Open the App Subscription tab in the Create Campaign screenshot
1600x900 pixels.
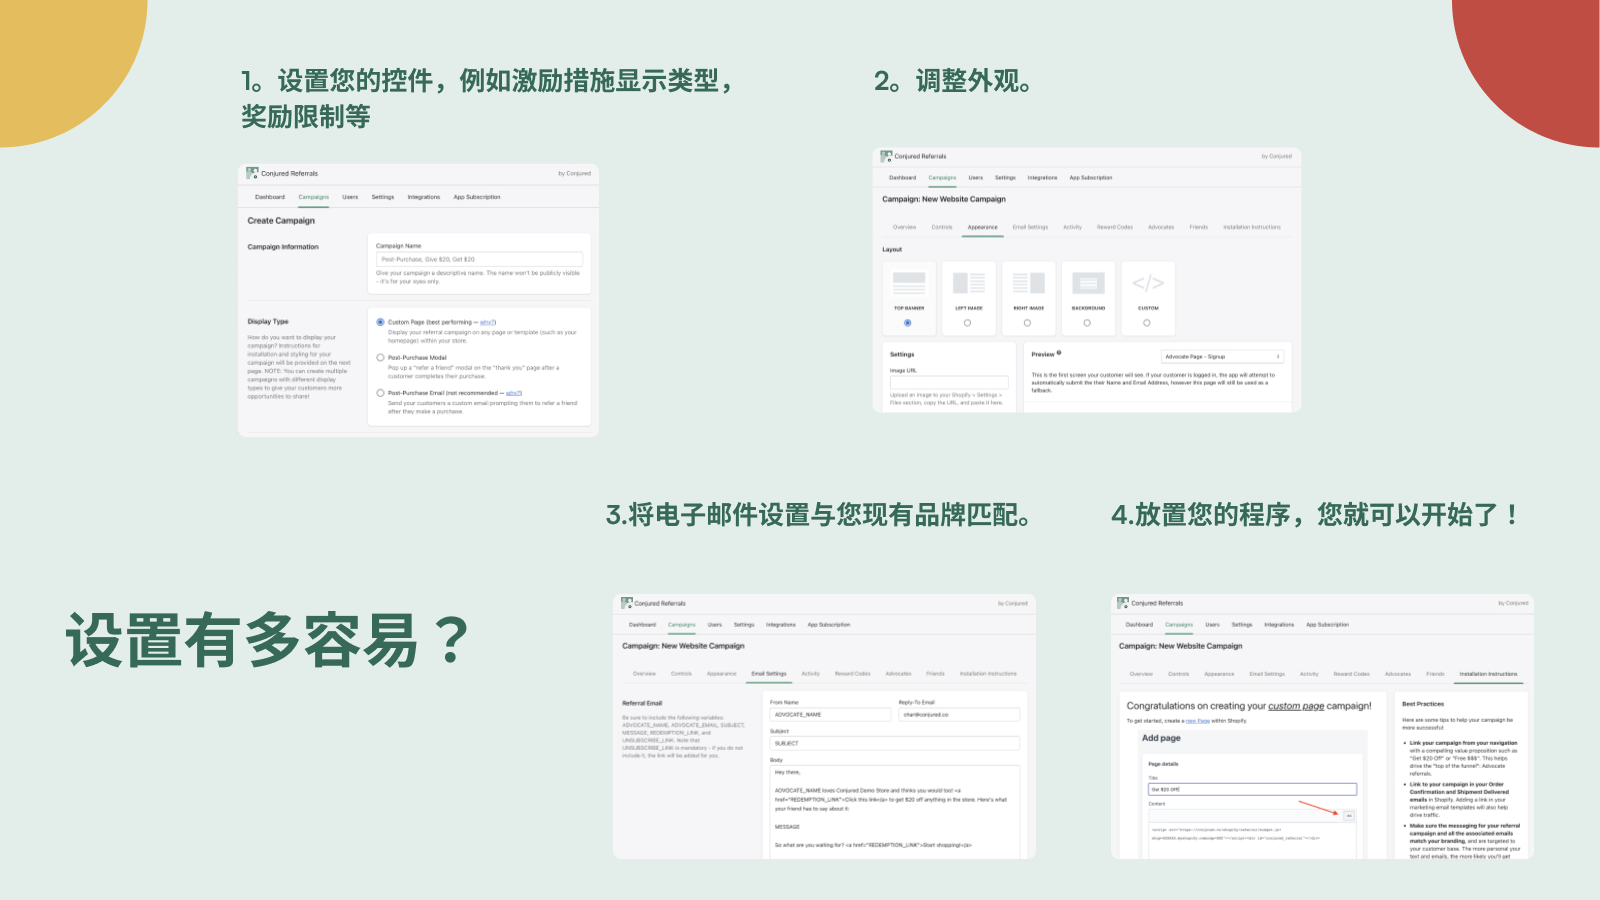[x=477, y=197]
